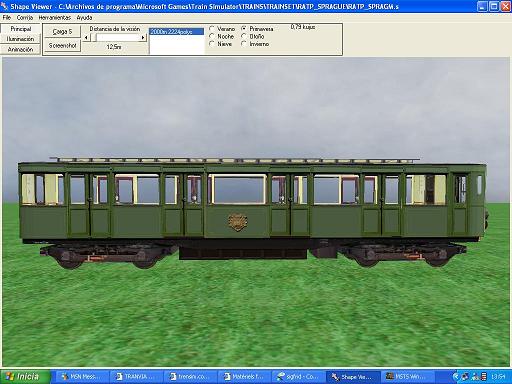The image size is (512, 384).
Task: Click the Shape Viewer taskbar item
Action: coord(353,377)
